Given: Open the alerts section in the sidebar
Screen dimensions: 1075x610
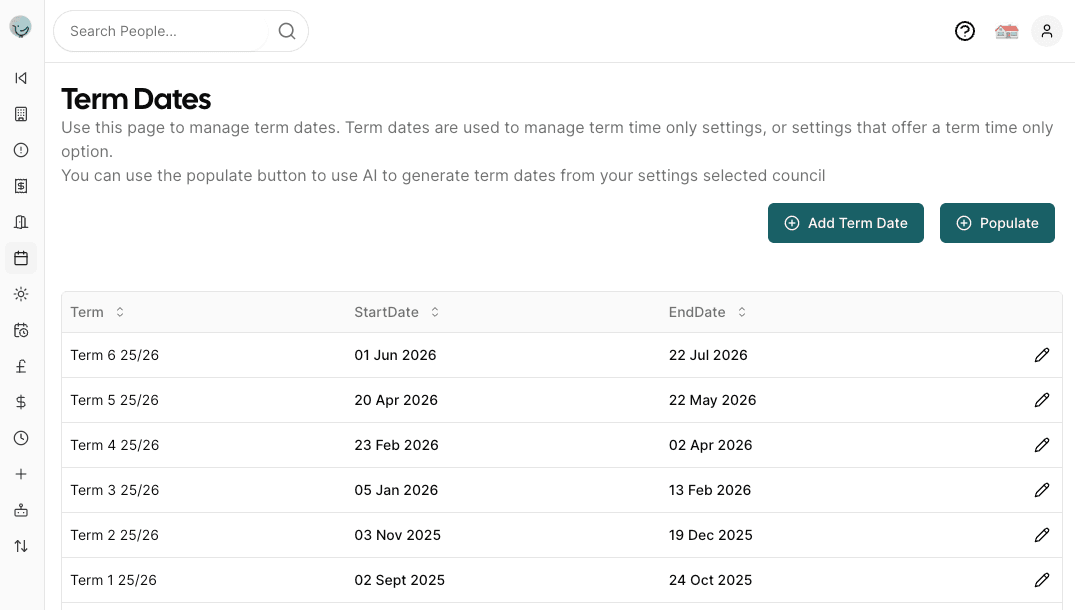Looking at the screenshot, I should [x=21, y=149].
